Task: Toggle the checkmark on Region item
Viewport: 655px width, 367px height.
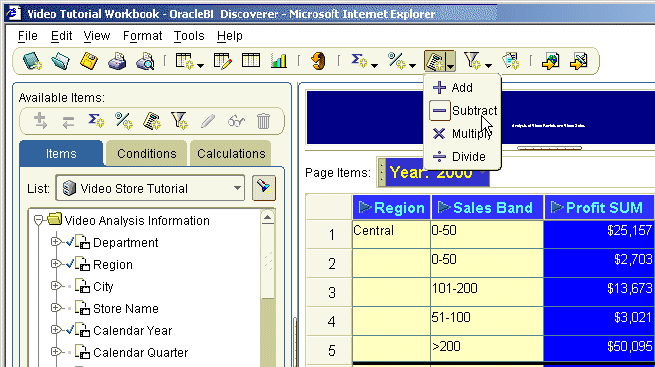Action: click(70, 264)
